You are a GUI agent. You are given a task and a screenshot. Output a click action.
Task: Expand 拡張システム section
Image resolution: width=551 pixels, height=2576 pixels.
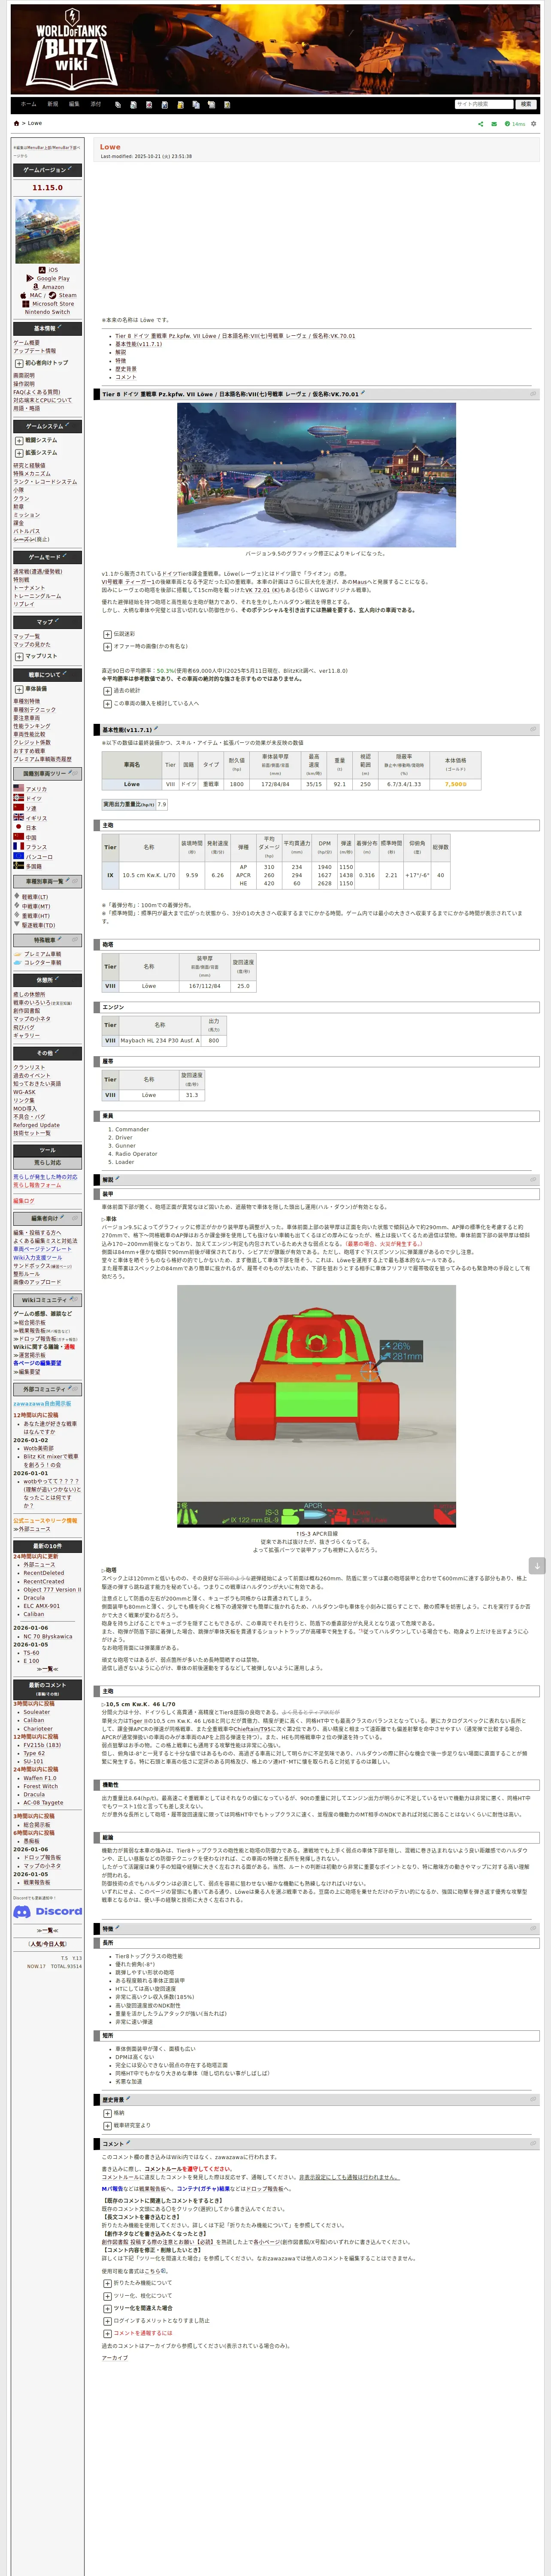tap(18, 453)
